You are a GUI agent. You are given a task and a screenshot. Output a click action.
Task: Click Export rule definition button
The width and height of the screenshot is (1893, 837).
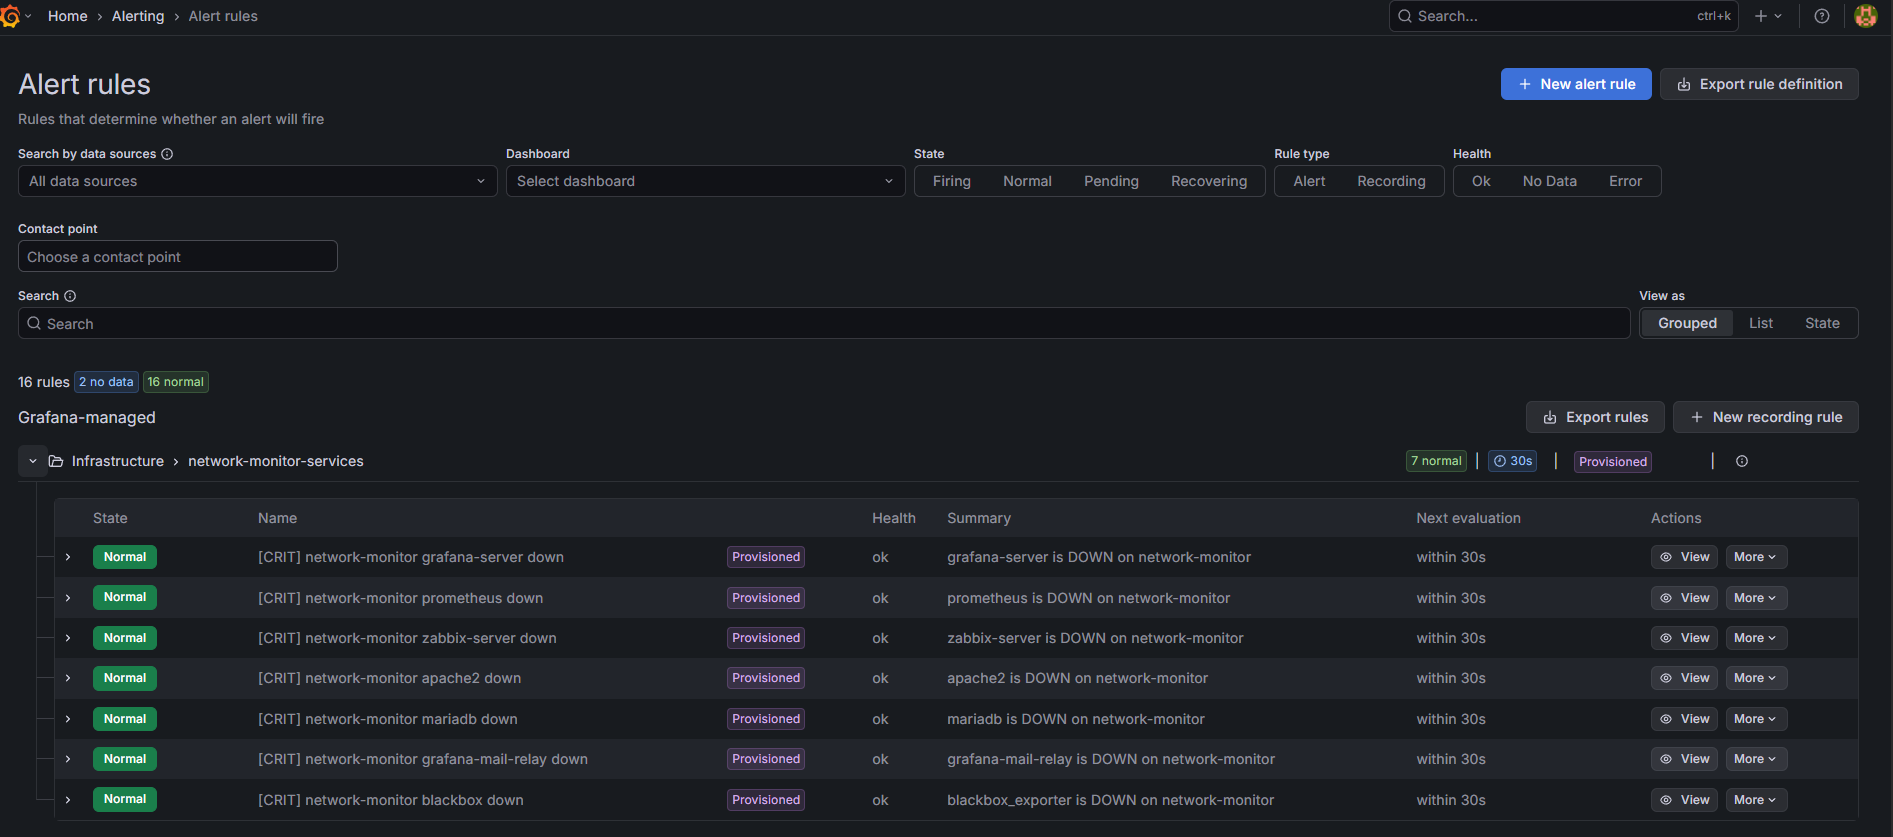[1759, 84]
